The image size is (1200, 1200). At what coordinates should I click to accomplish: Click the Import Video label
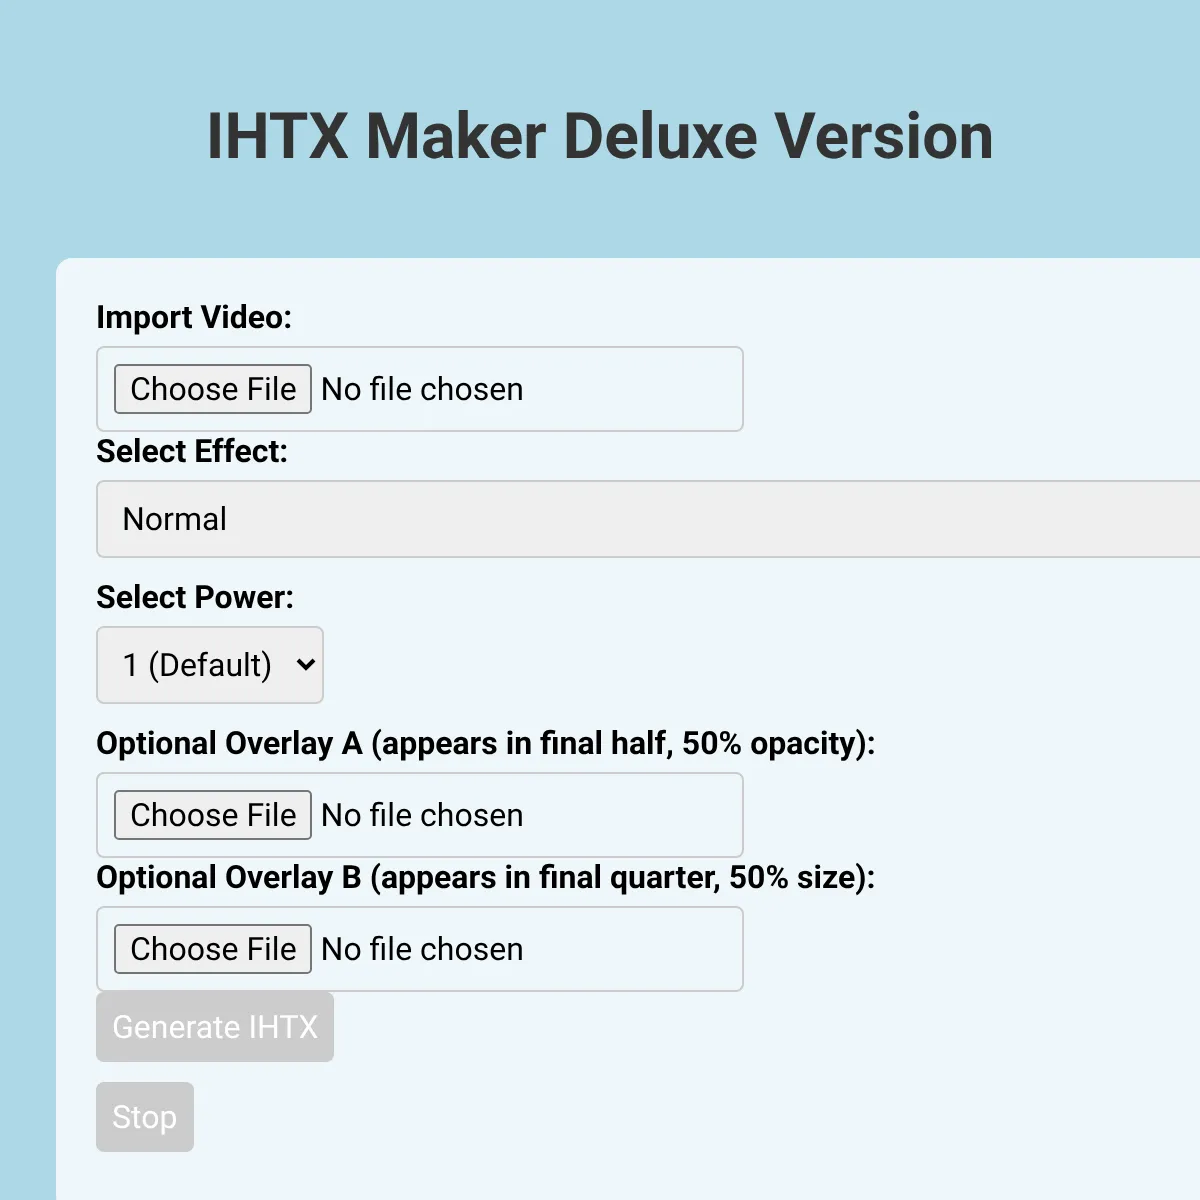194,317
